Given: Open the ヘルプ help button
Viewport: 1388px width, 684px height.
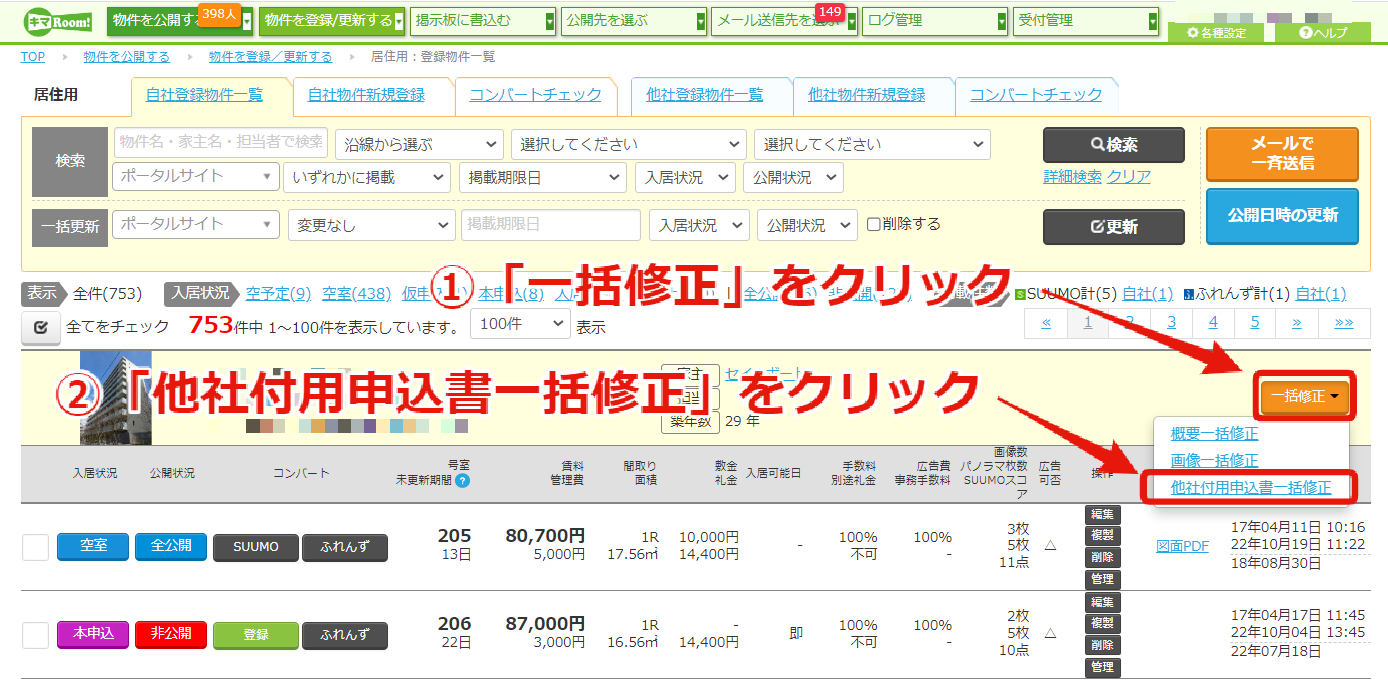Looking at the screenshot, I should click(1322, 33).
